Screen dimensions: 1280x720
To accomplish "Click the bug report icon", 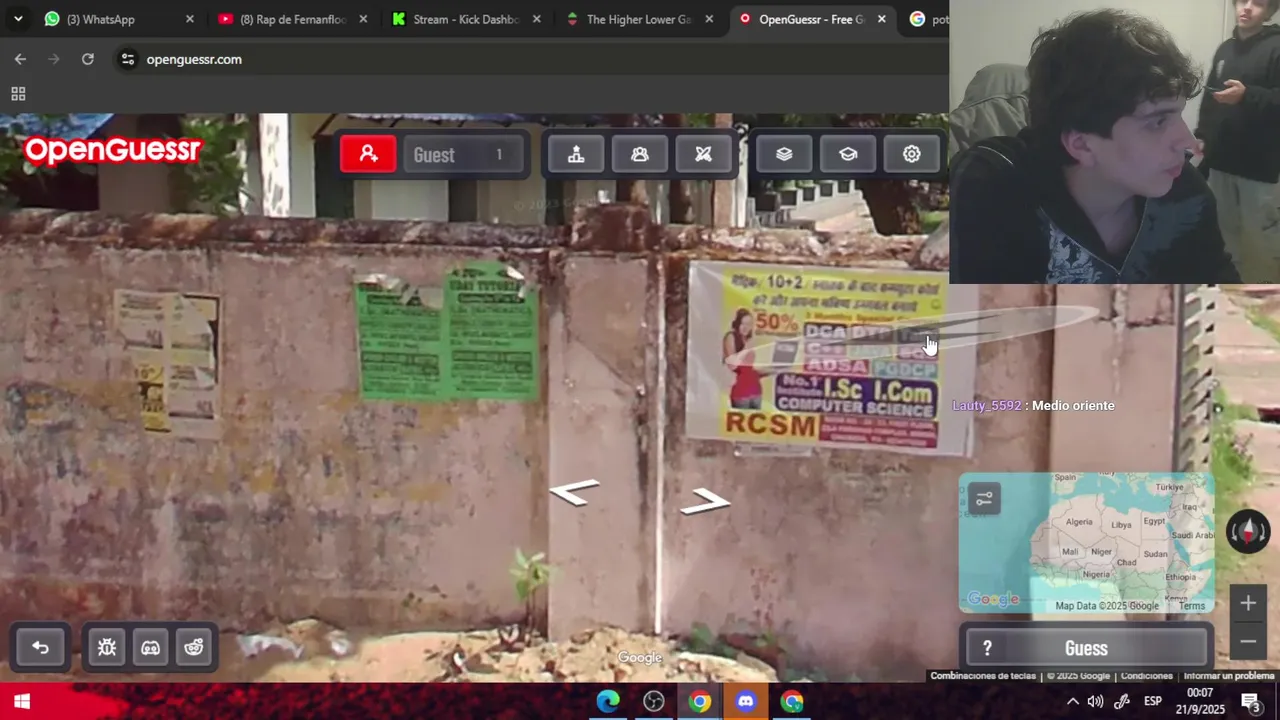I will click(x=107, y=647).
